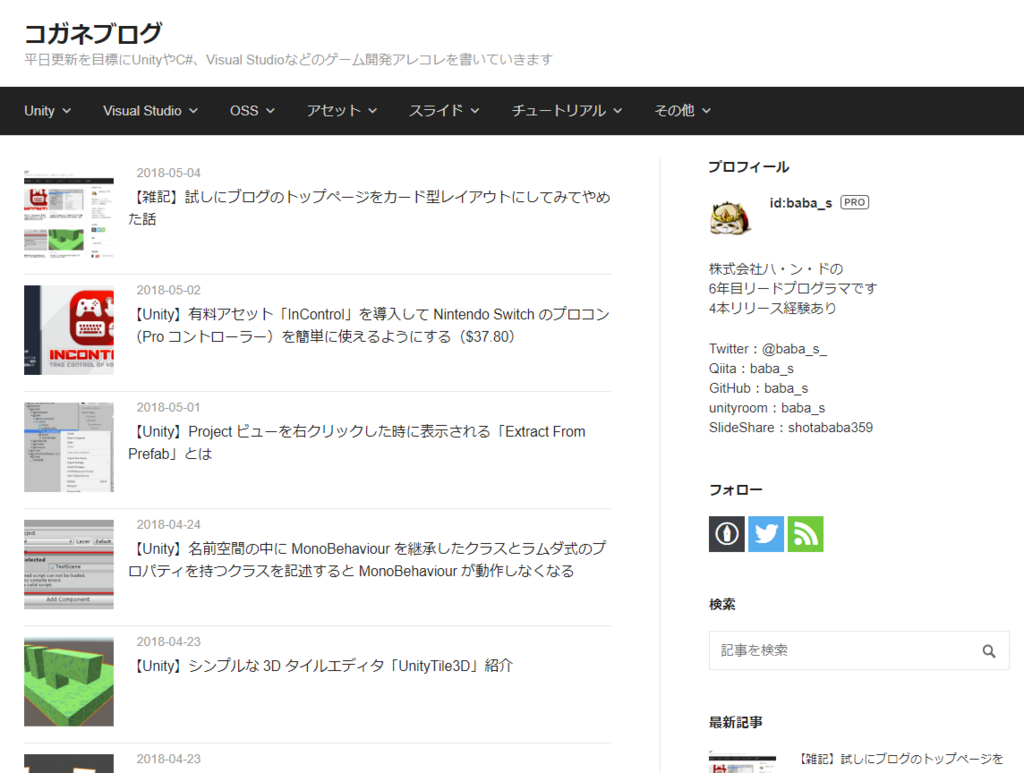Expand the アセット menu
1024x773 pixels.
coord(342,111)
